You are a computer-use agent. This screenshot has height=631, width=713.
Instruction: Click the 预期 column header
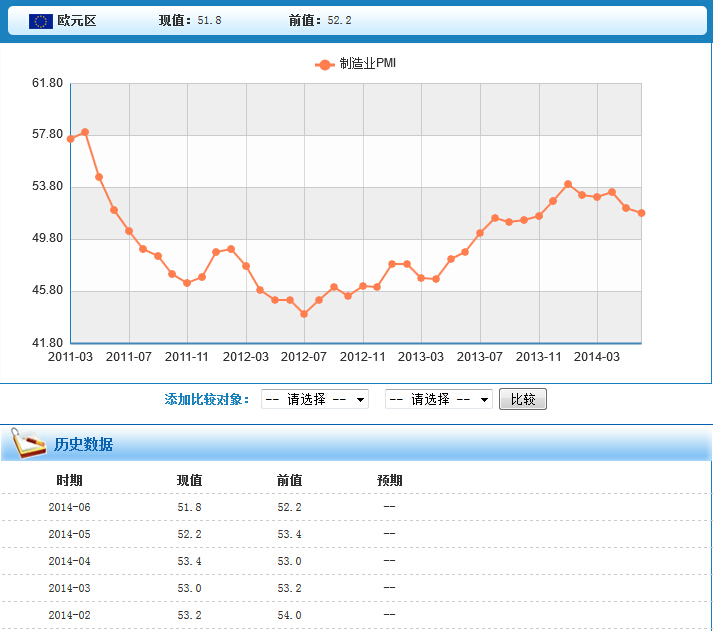(389, 480)
